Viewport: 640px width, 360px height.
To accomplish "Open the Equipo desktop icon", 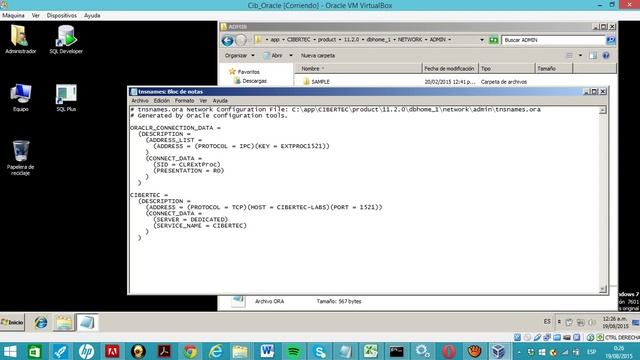I will coord(20,98).
